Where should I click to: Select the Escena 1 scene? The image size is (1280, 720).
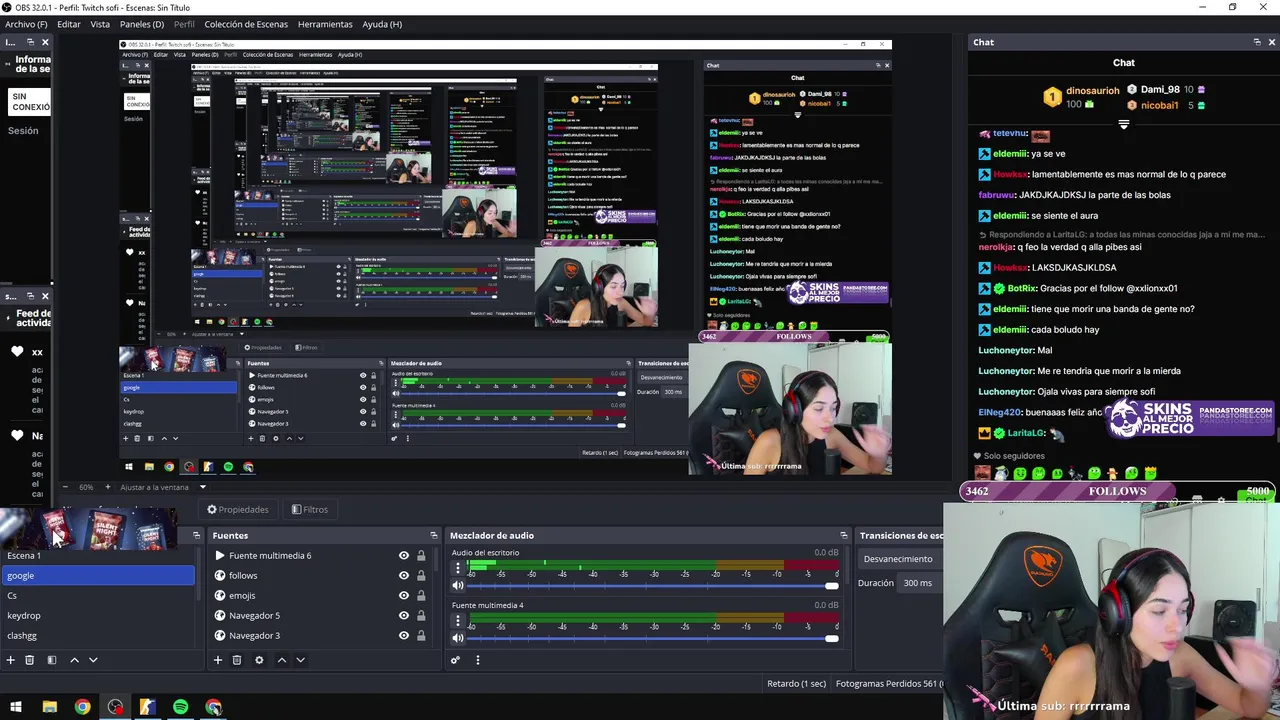(97, 556)
